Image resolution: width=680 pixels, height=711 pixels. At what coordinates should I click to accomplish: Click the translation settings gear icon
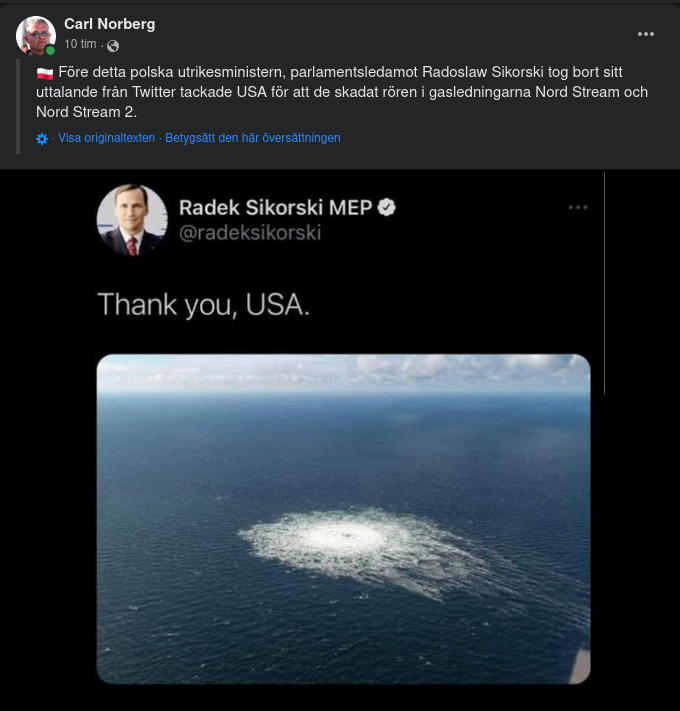coord(42,139)
